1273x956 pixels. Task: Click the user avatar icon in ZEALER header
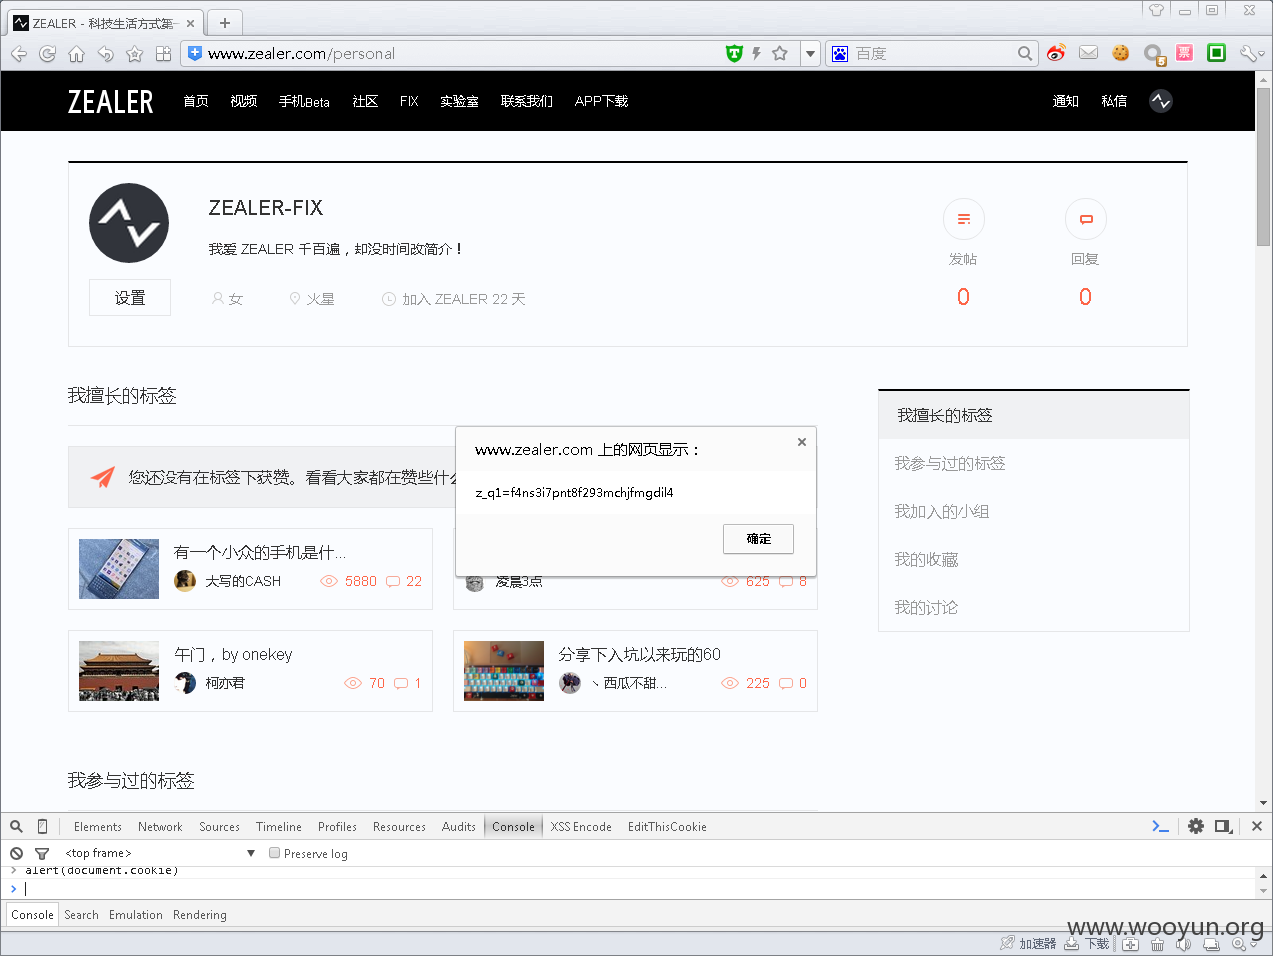point(1161,101)
